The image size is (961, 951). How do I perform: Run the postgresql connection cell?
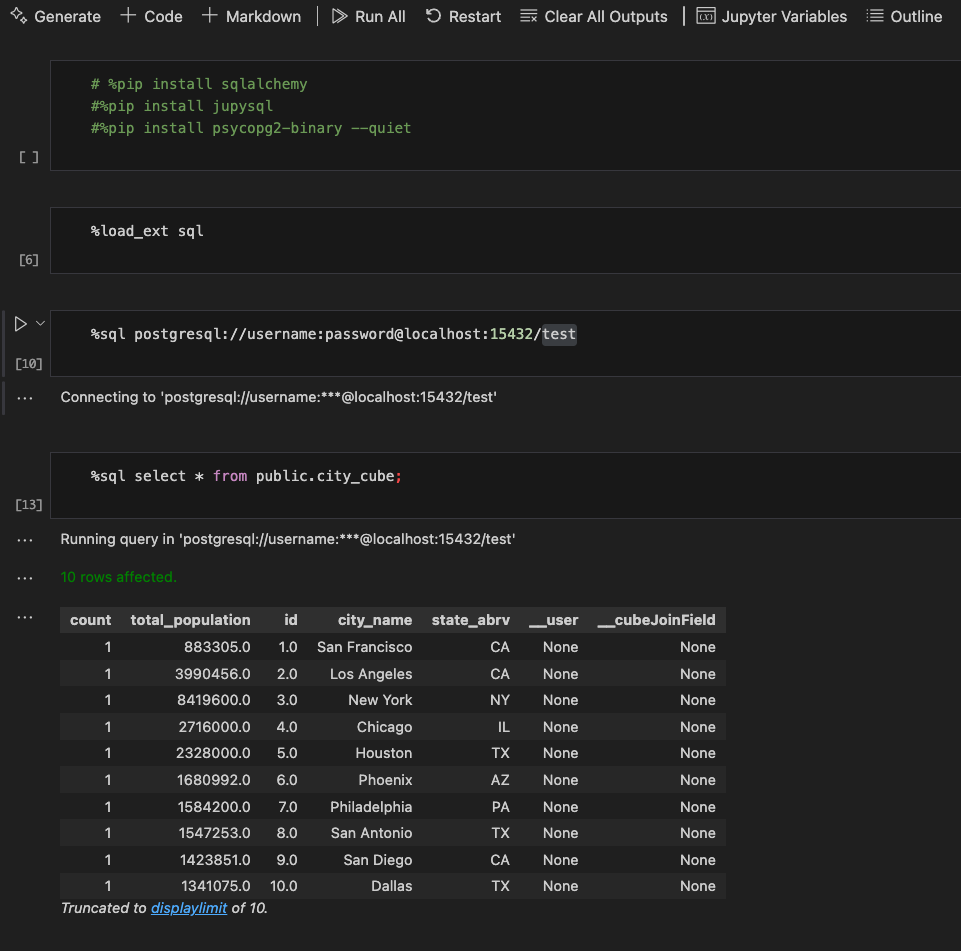[x=20, y=324]
